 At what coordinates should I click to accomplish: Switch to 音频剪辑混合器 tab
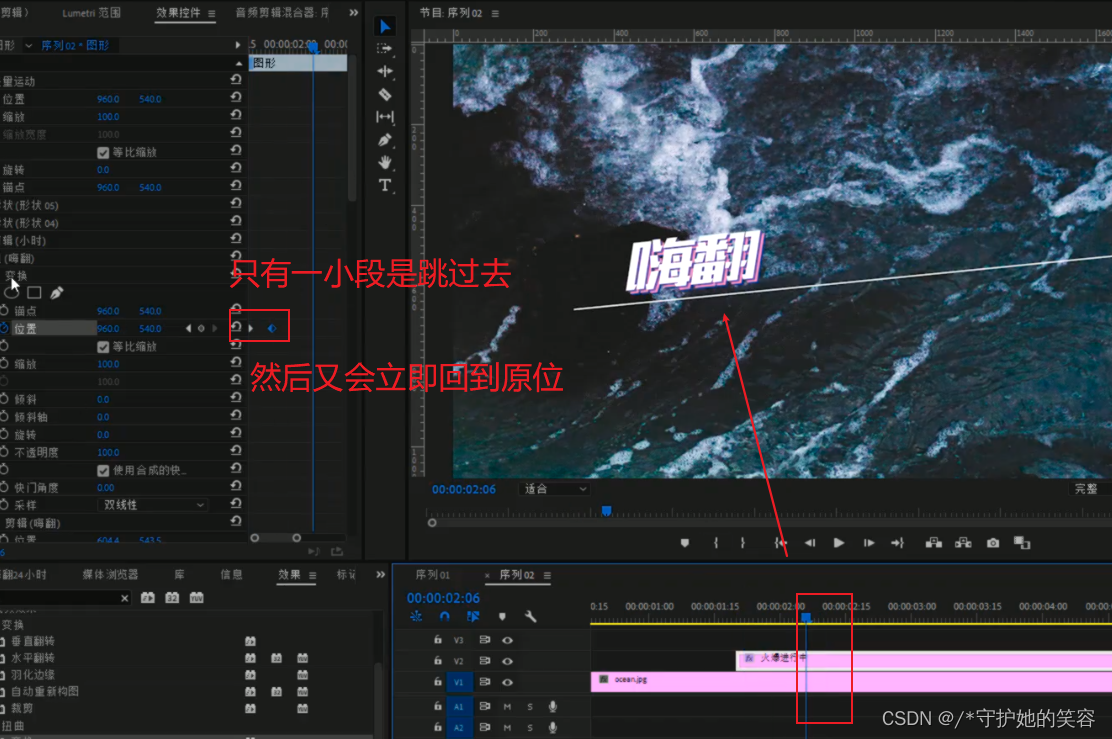(x=282, y=13)
